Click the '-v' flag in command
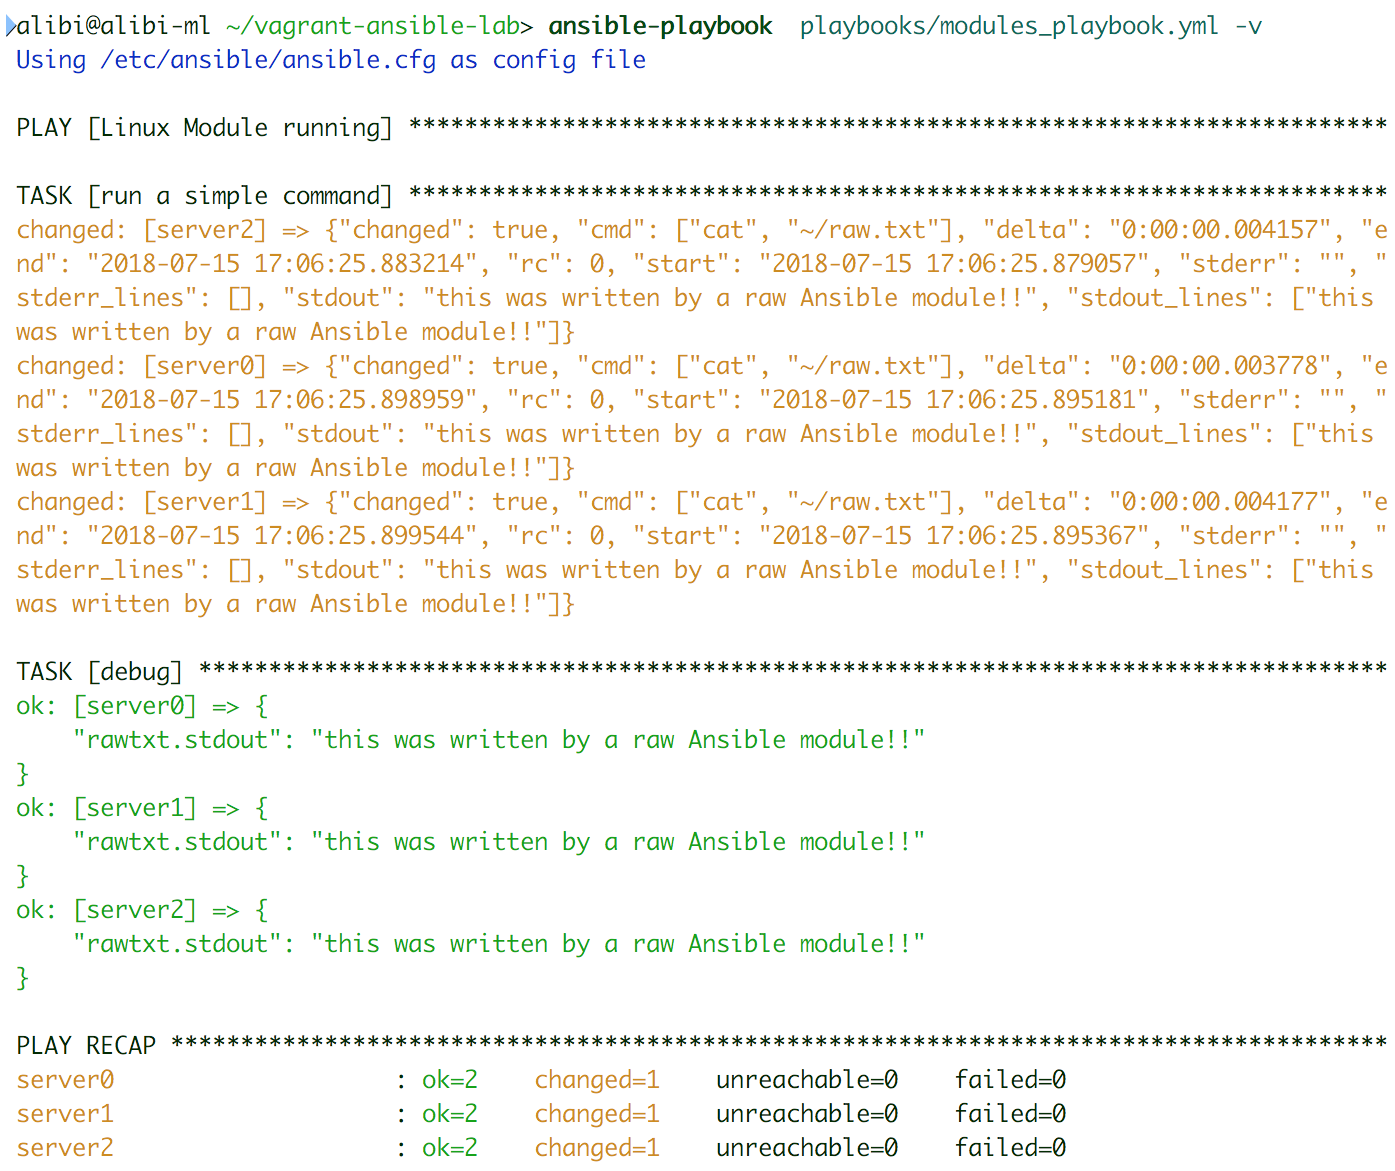The image size is (1395, 1171). [x=1248, y=26]
